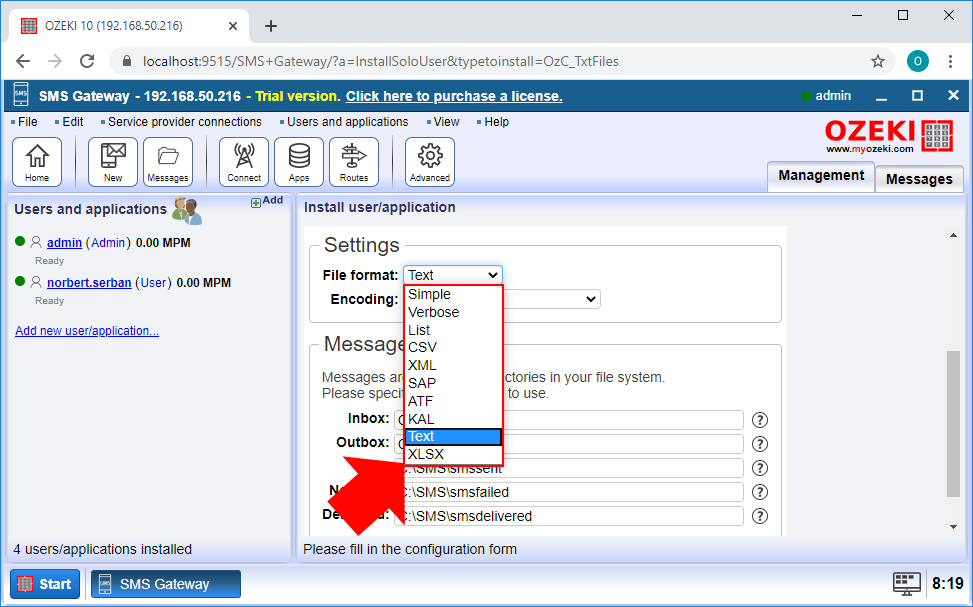Image resolution: width=973 pixels, height=607 pixels.
Task: Click the File format dropdown
Action: tap(452, 275)
